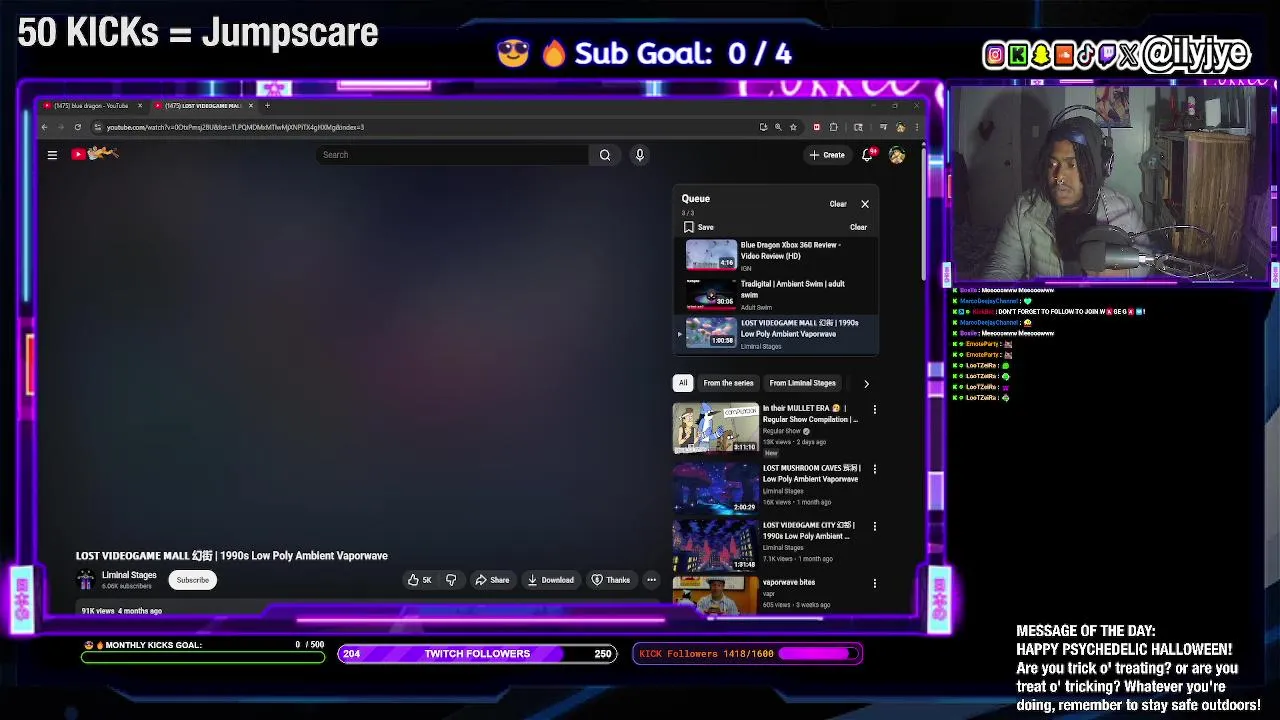
Task: Open the YouTube account avatar menu
Action: 897,155
